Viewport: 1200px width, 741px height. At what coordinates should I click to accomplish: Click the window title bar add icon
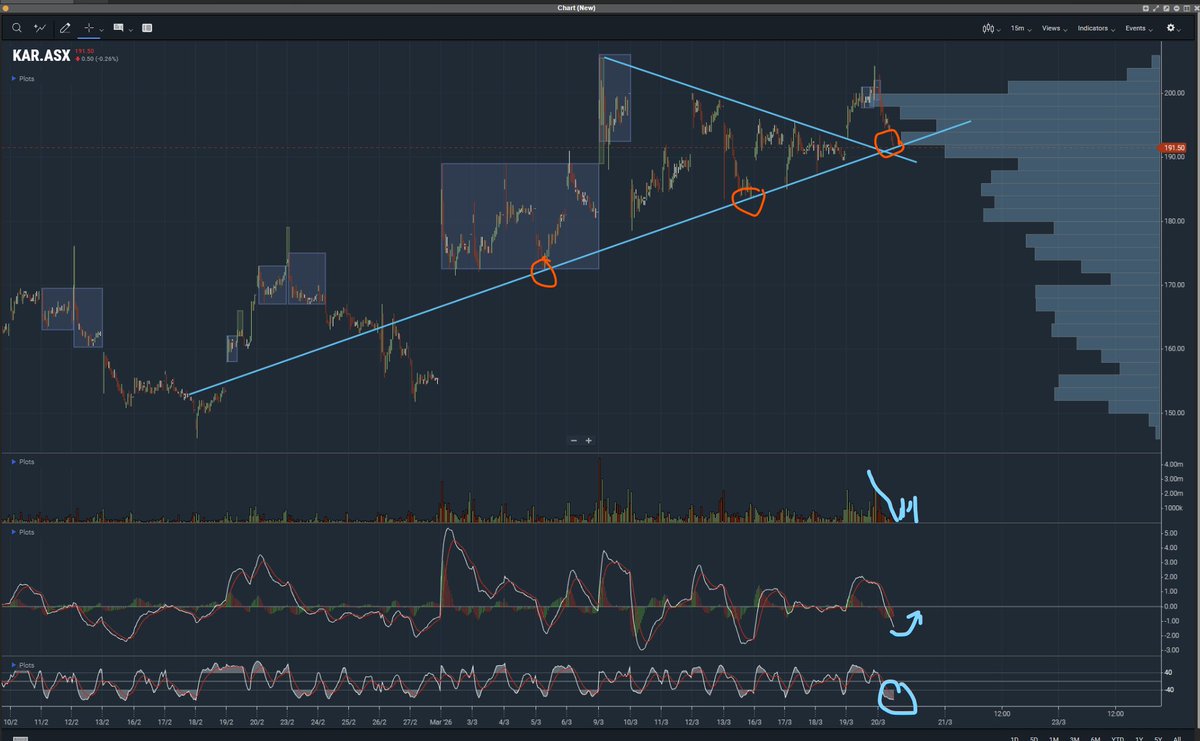1146,8
